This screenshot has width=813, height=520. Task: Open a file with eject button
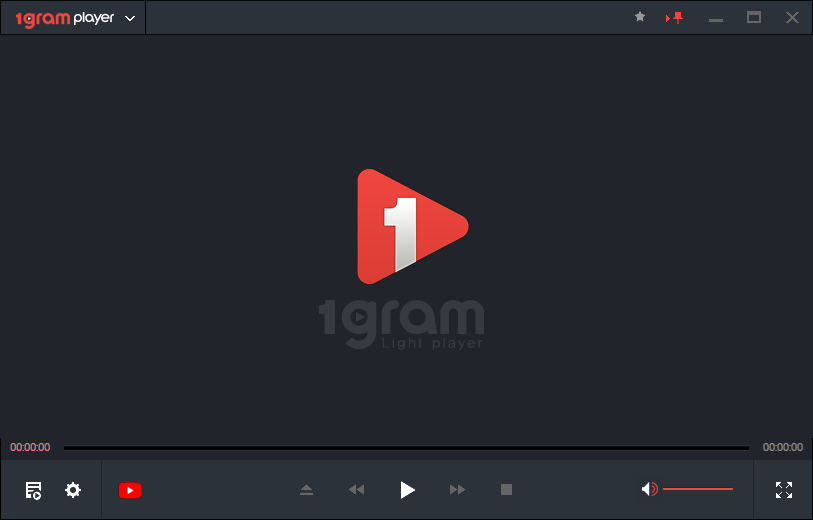306,489
